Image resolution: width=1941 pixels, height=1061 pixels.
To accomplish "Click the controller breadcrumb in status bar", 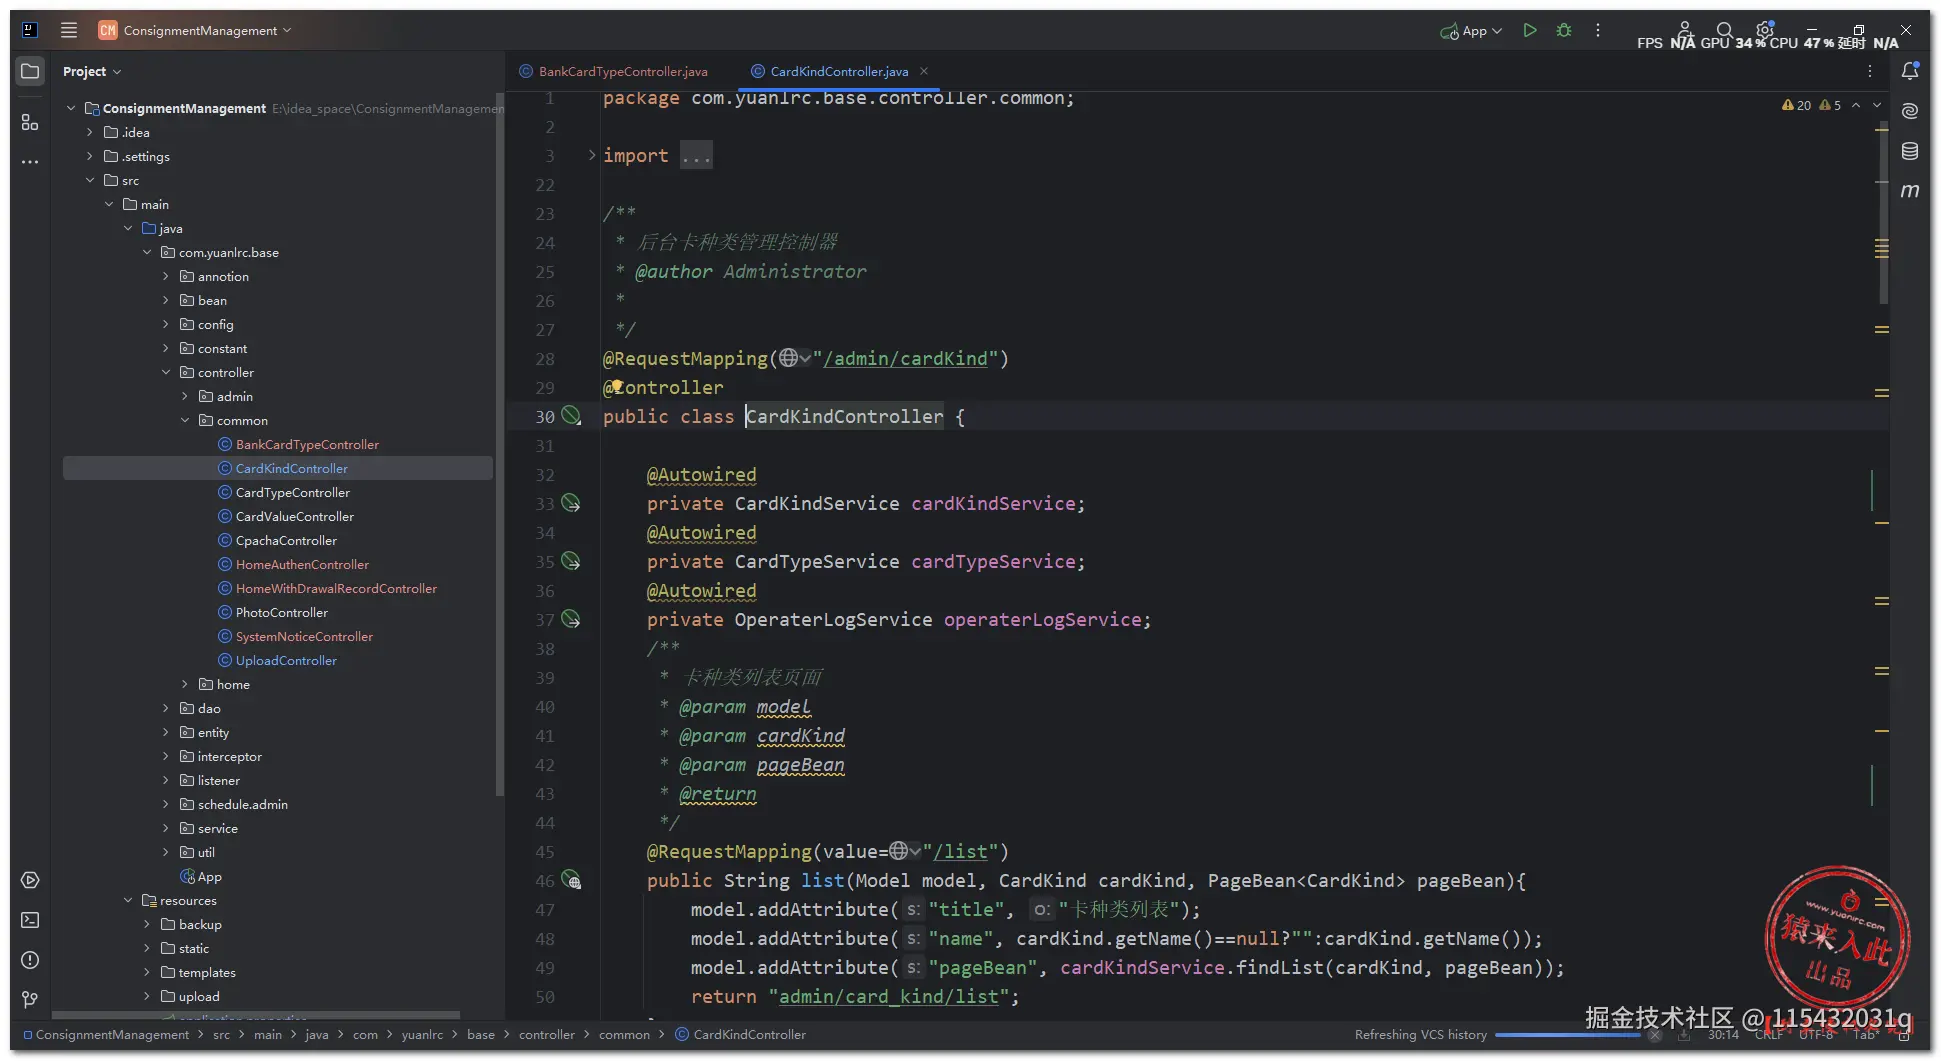I will tap(547, 1034).
